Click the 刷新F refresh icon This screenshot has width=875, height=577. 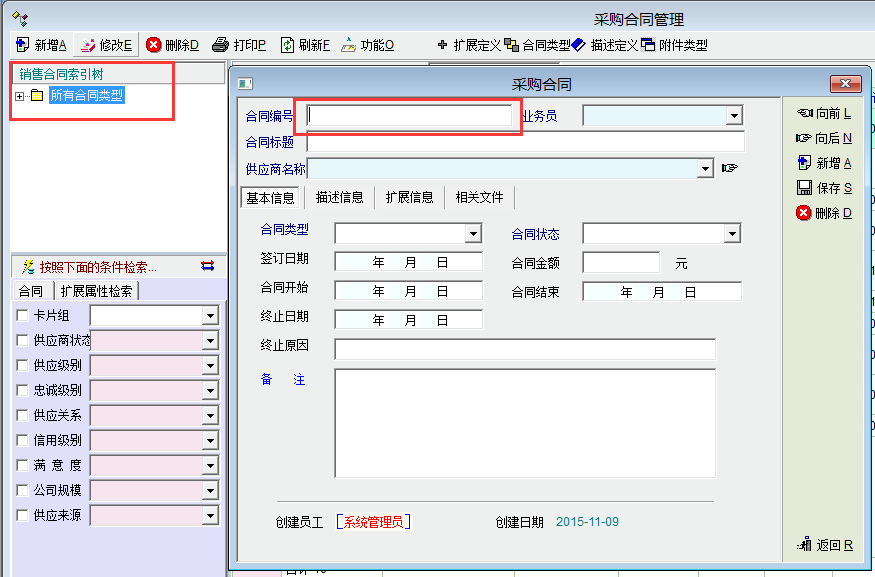[x=287, y=45]
